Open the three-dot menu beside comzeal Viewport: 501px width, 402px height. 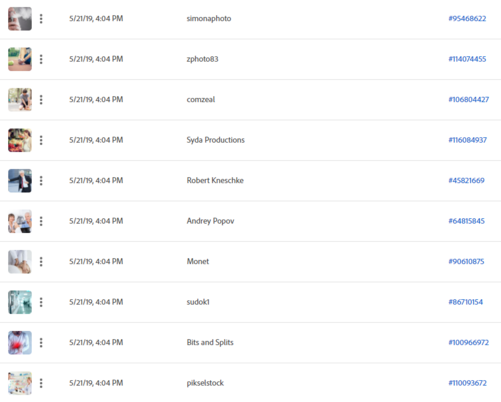(x=41, y=100)
